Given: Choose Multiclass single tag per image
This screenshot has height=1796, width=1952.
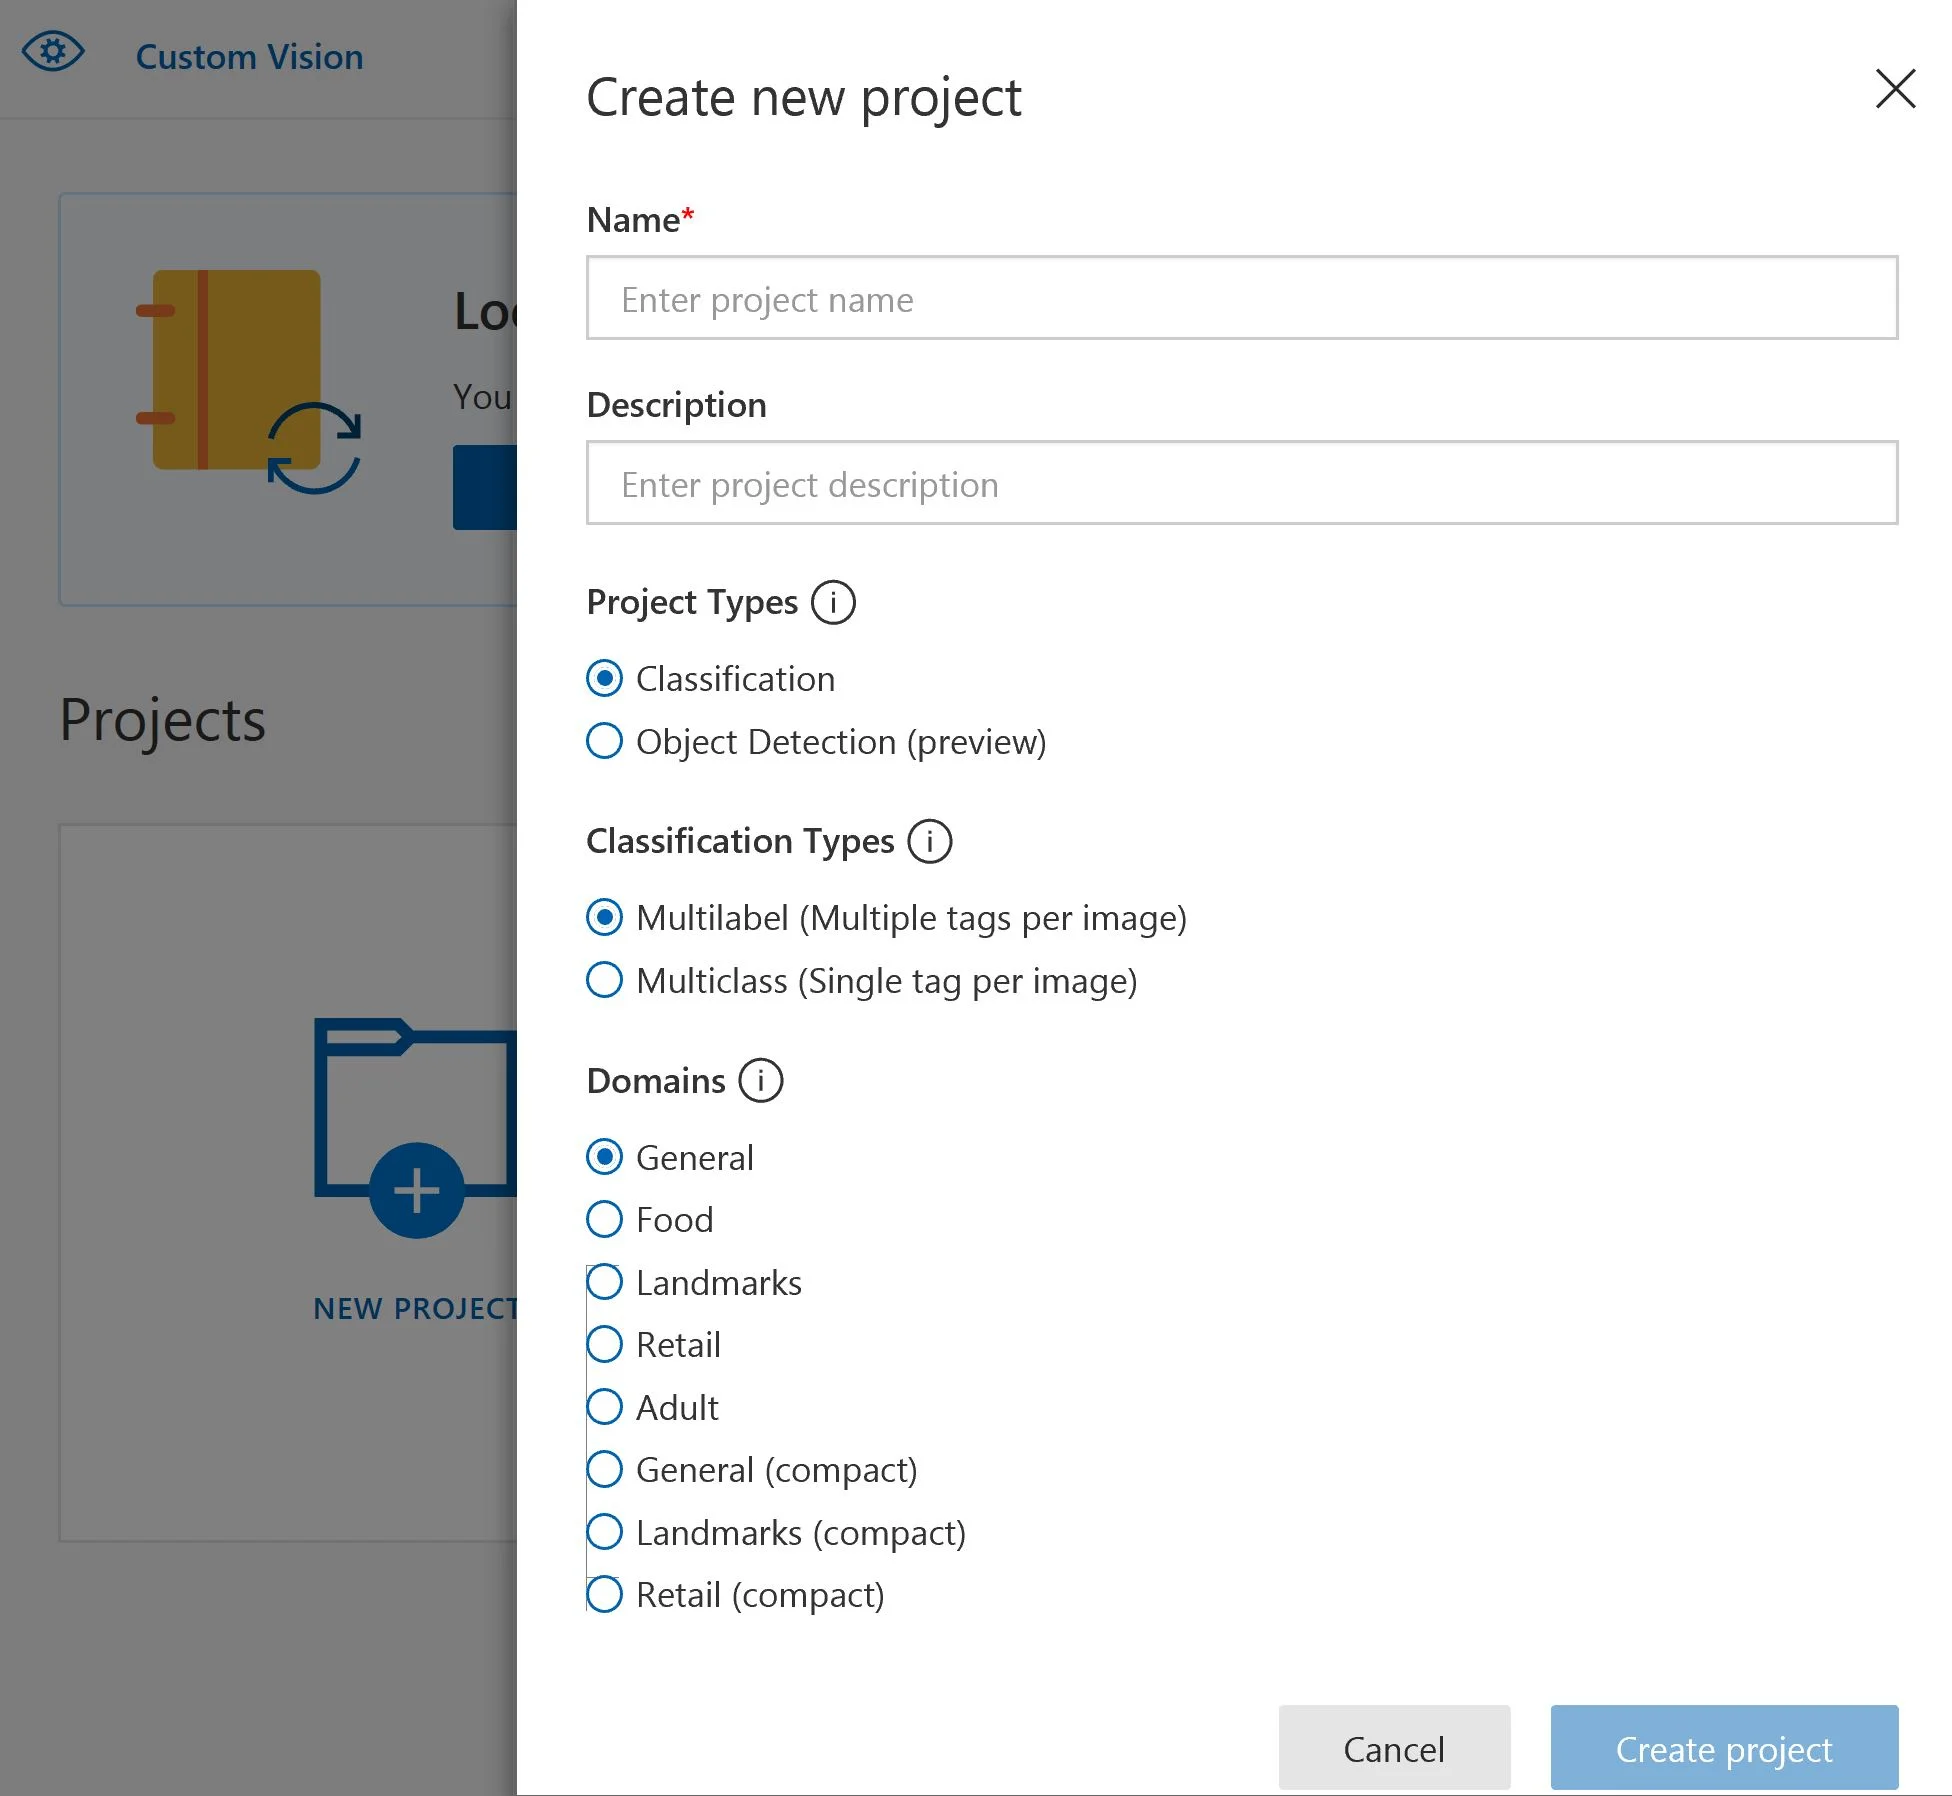Looking at the screenshot, I should (603, 981).
